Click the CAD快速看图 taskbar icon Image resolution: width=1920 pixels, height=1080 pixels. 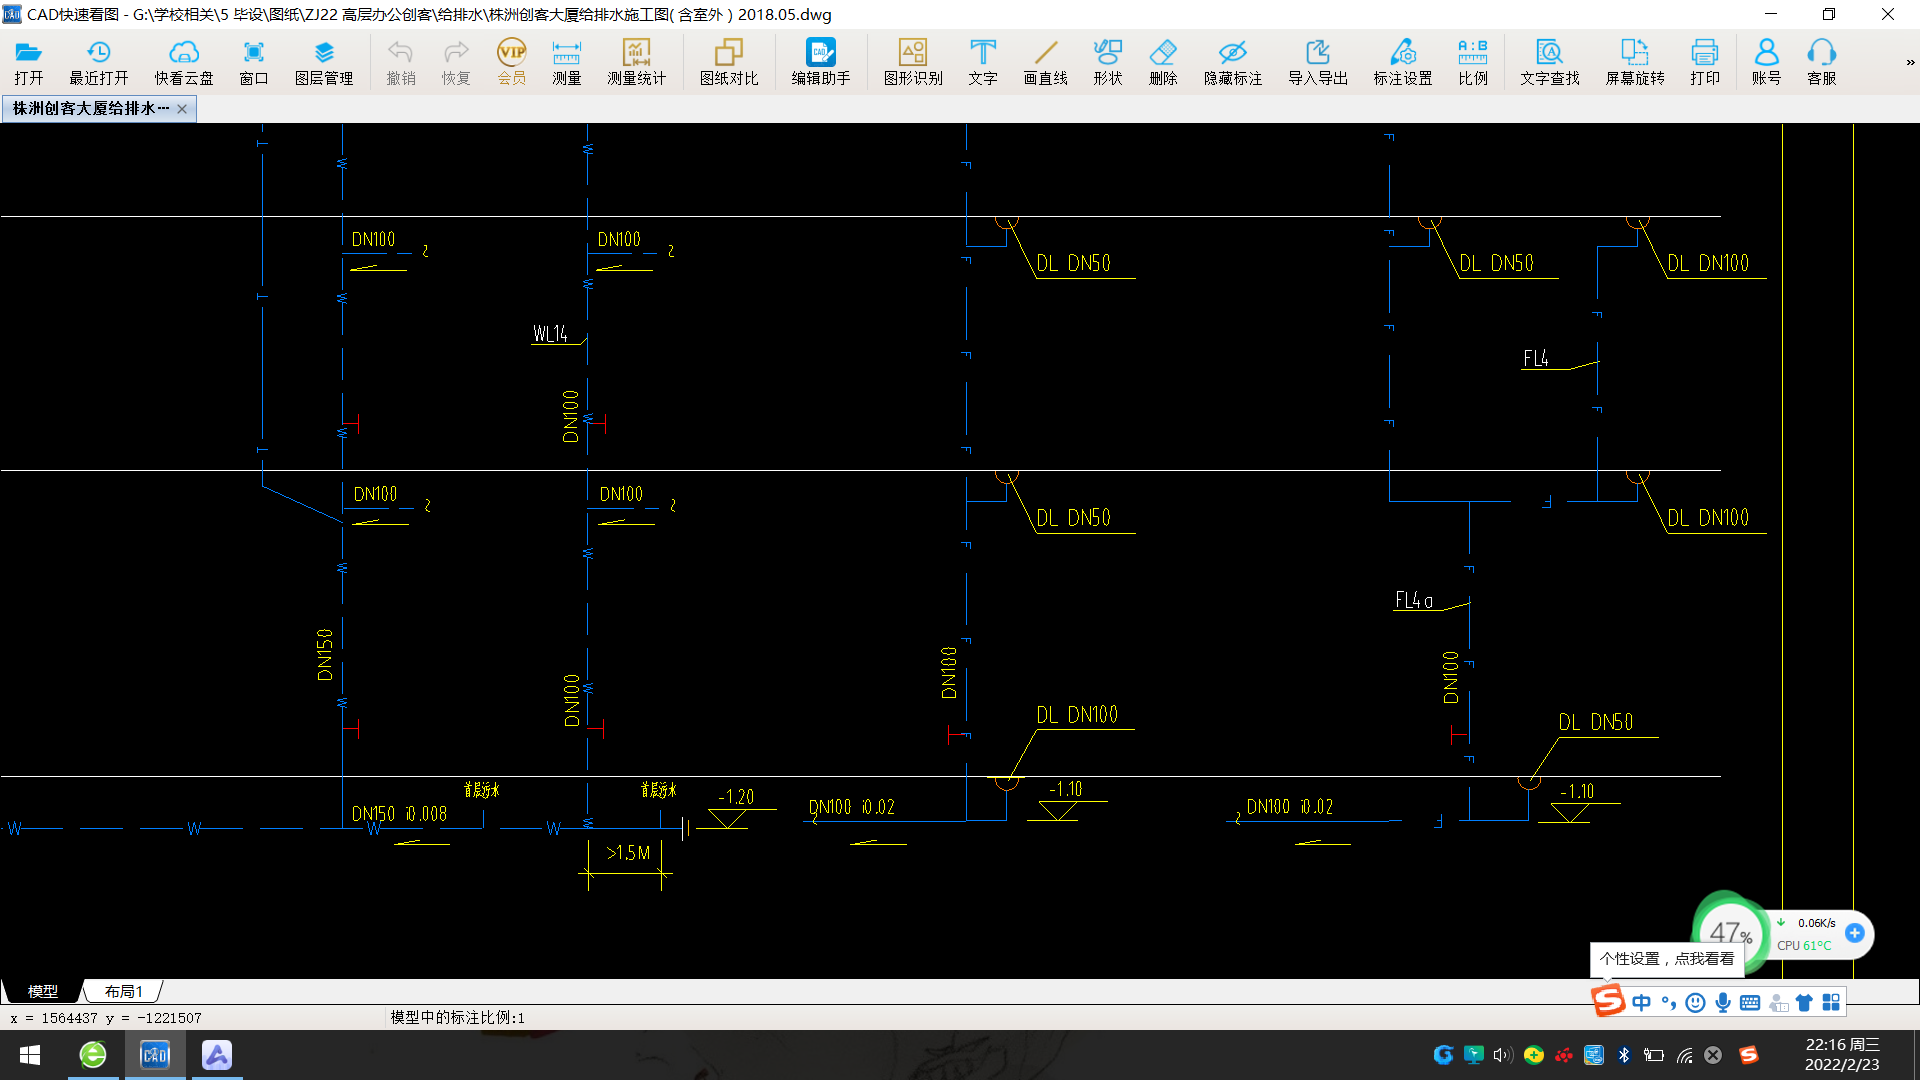tap(155, 1055)
